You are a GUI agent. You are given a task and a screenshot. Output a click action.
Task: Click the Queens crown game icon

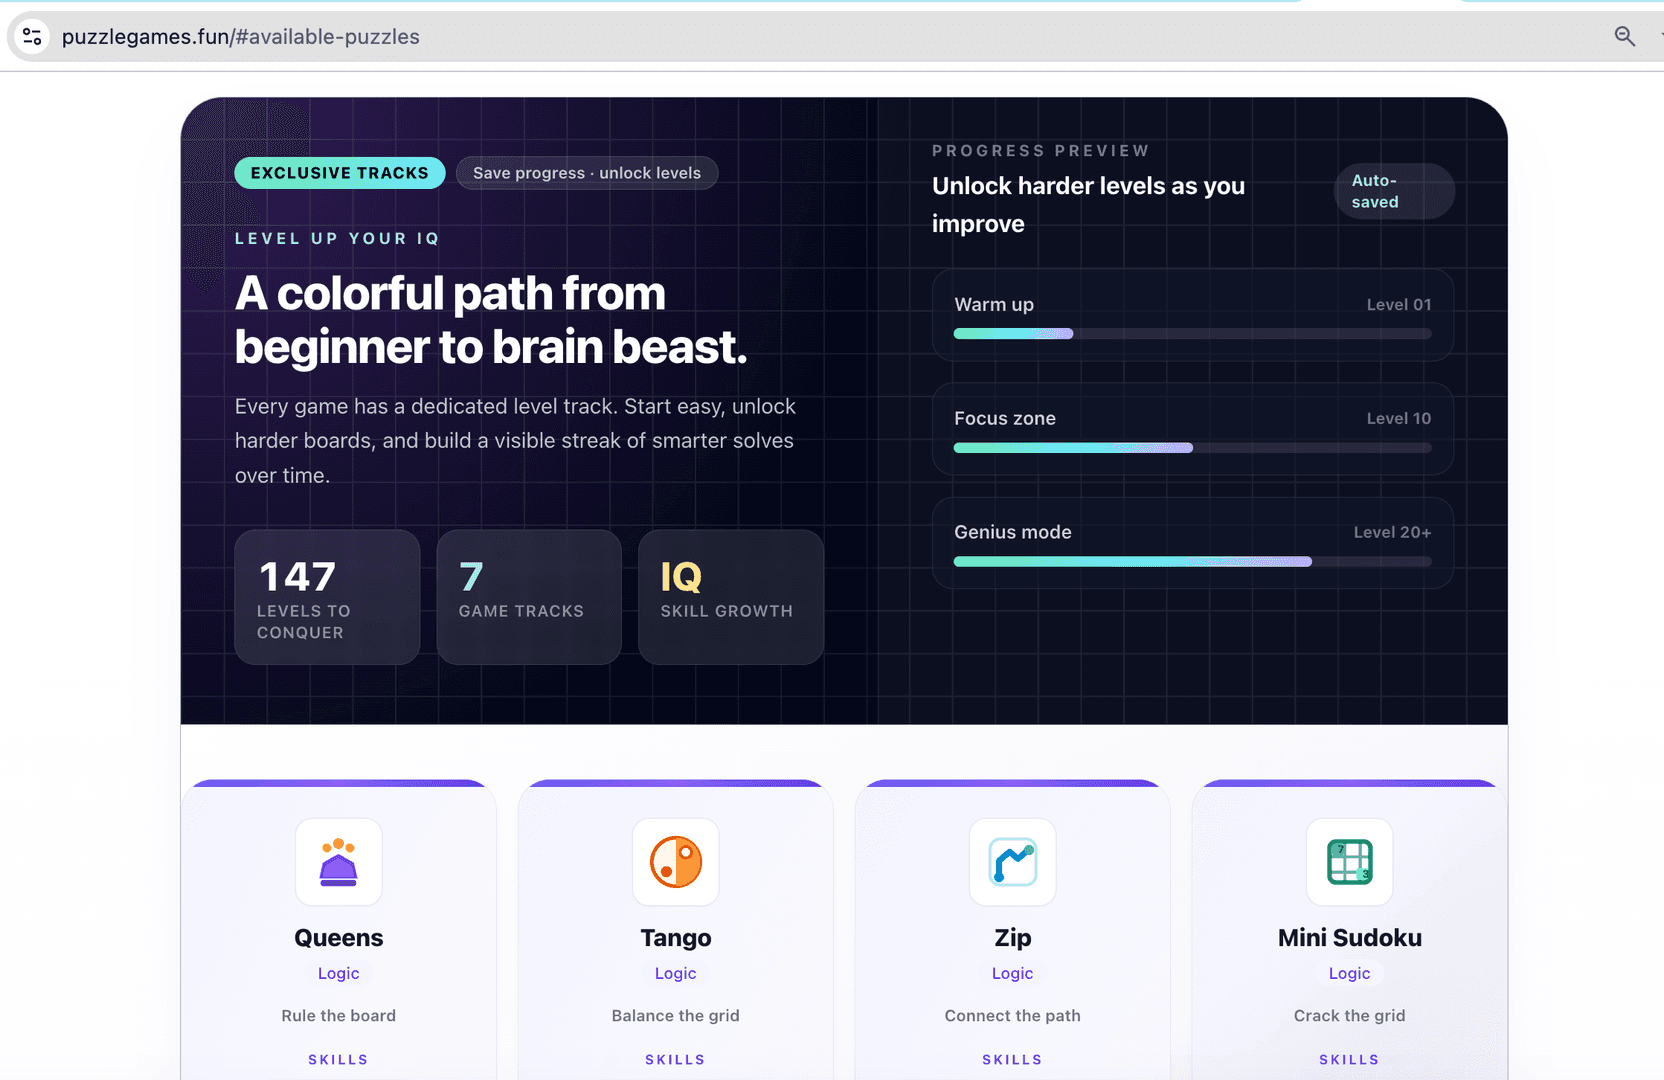(338, 862)
